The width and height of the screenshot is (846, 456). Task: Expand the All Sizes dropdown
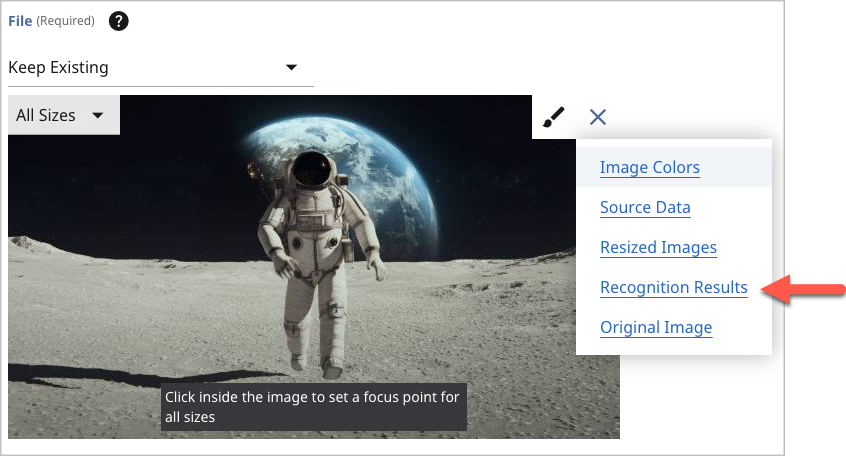[64, 115]
